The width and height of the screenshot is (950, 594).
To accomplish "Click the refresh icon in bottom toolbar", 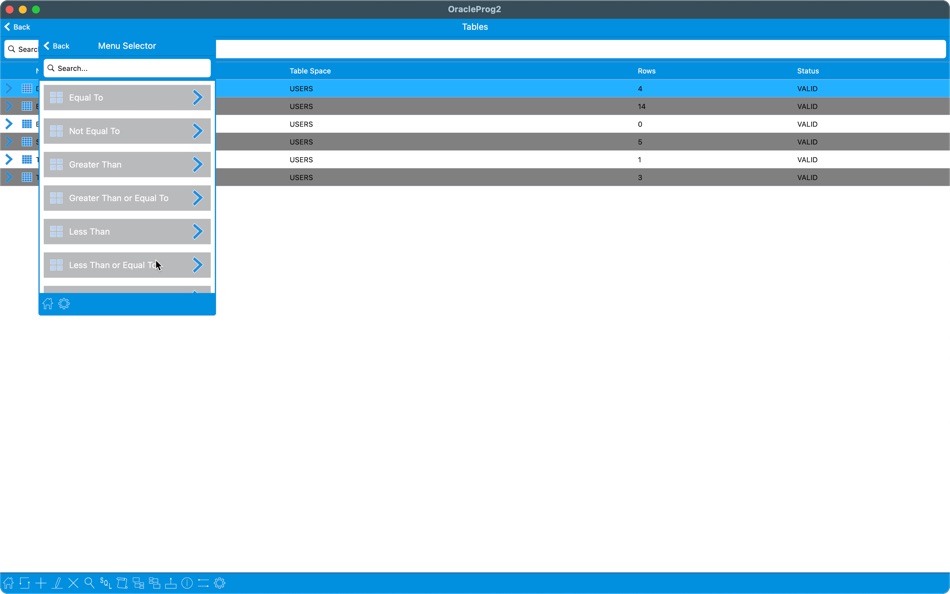I will point(24,582).
